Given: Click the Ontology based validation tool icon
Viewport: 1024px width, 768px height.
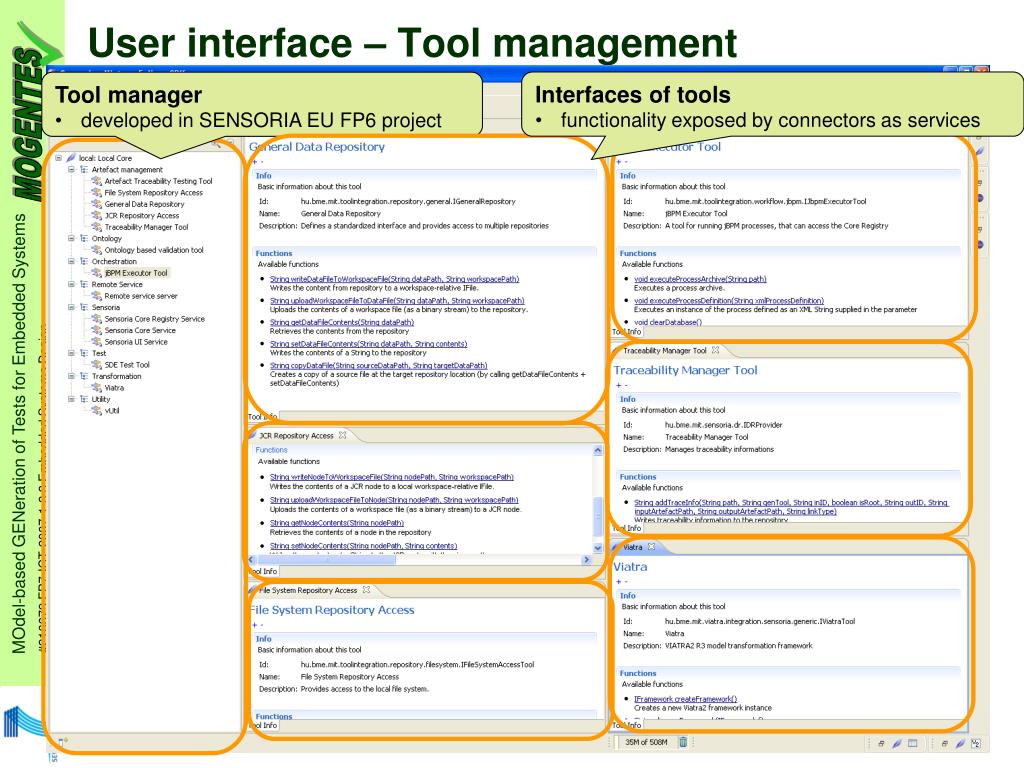Looking at the screenshot, I should tap(97, 249).
